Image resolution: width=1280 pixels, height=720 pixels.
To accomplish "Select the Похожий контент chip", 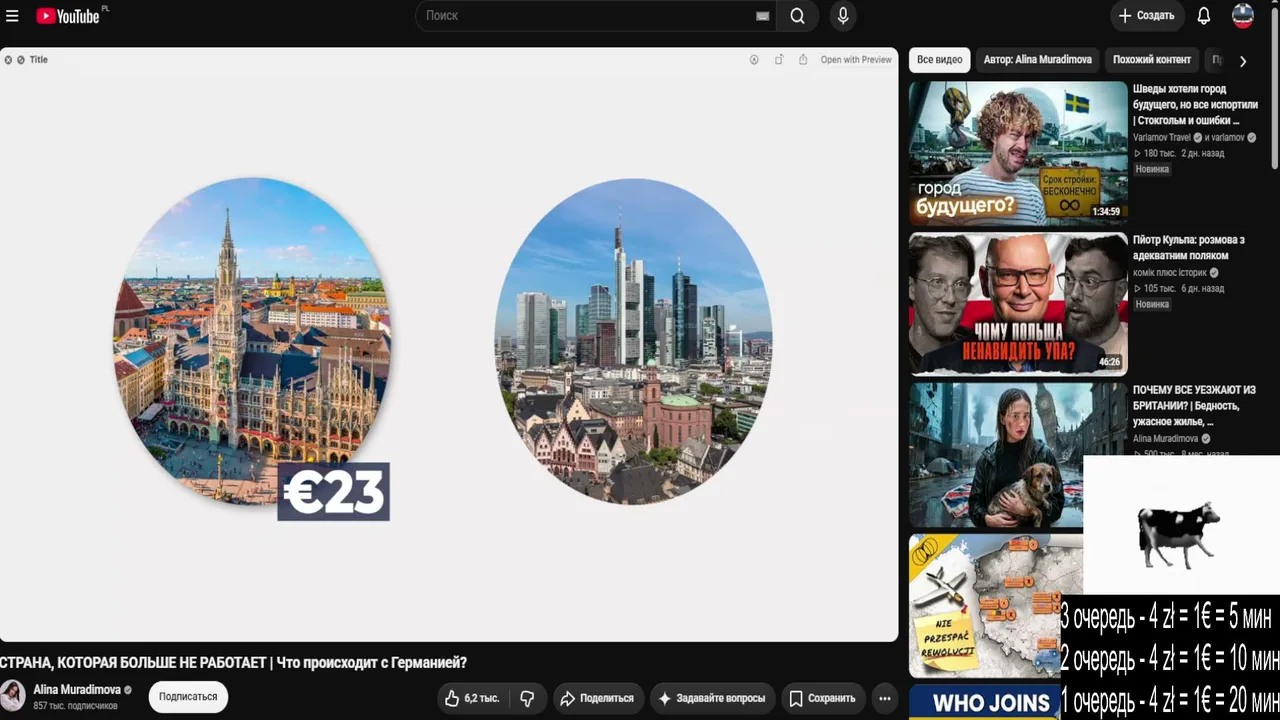I will tap(1152, 60).
